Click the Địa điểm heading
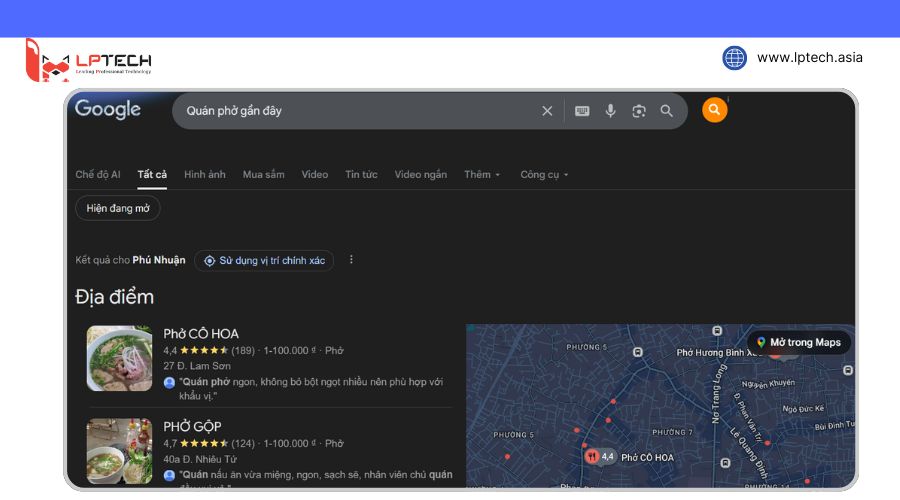Viewport: 900px width, 500px height. (114, 297)
